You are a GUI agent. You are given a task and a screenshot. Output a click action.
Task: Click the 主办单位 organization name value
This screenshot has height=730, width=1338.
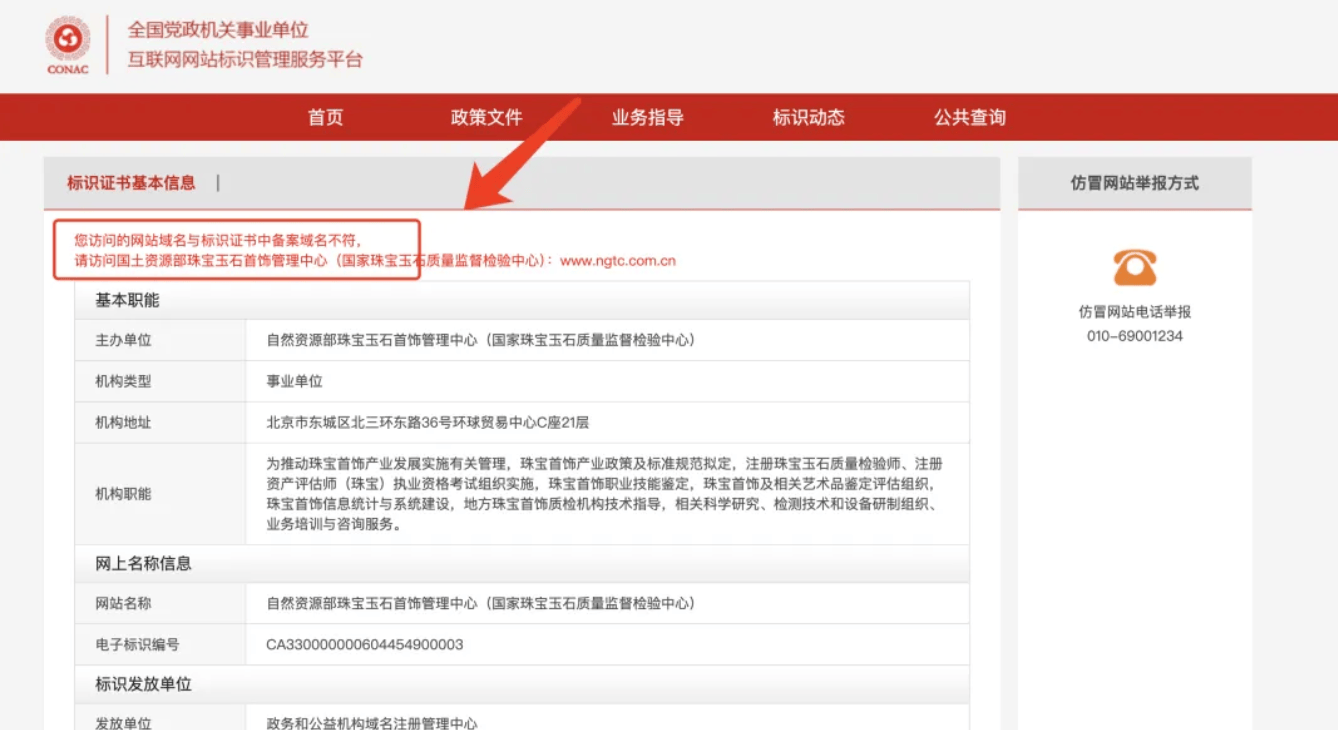click(480, 340)
